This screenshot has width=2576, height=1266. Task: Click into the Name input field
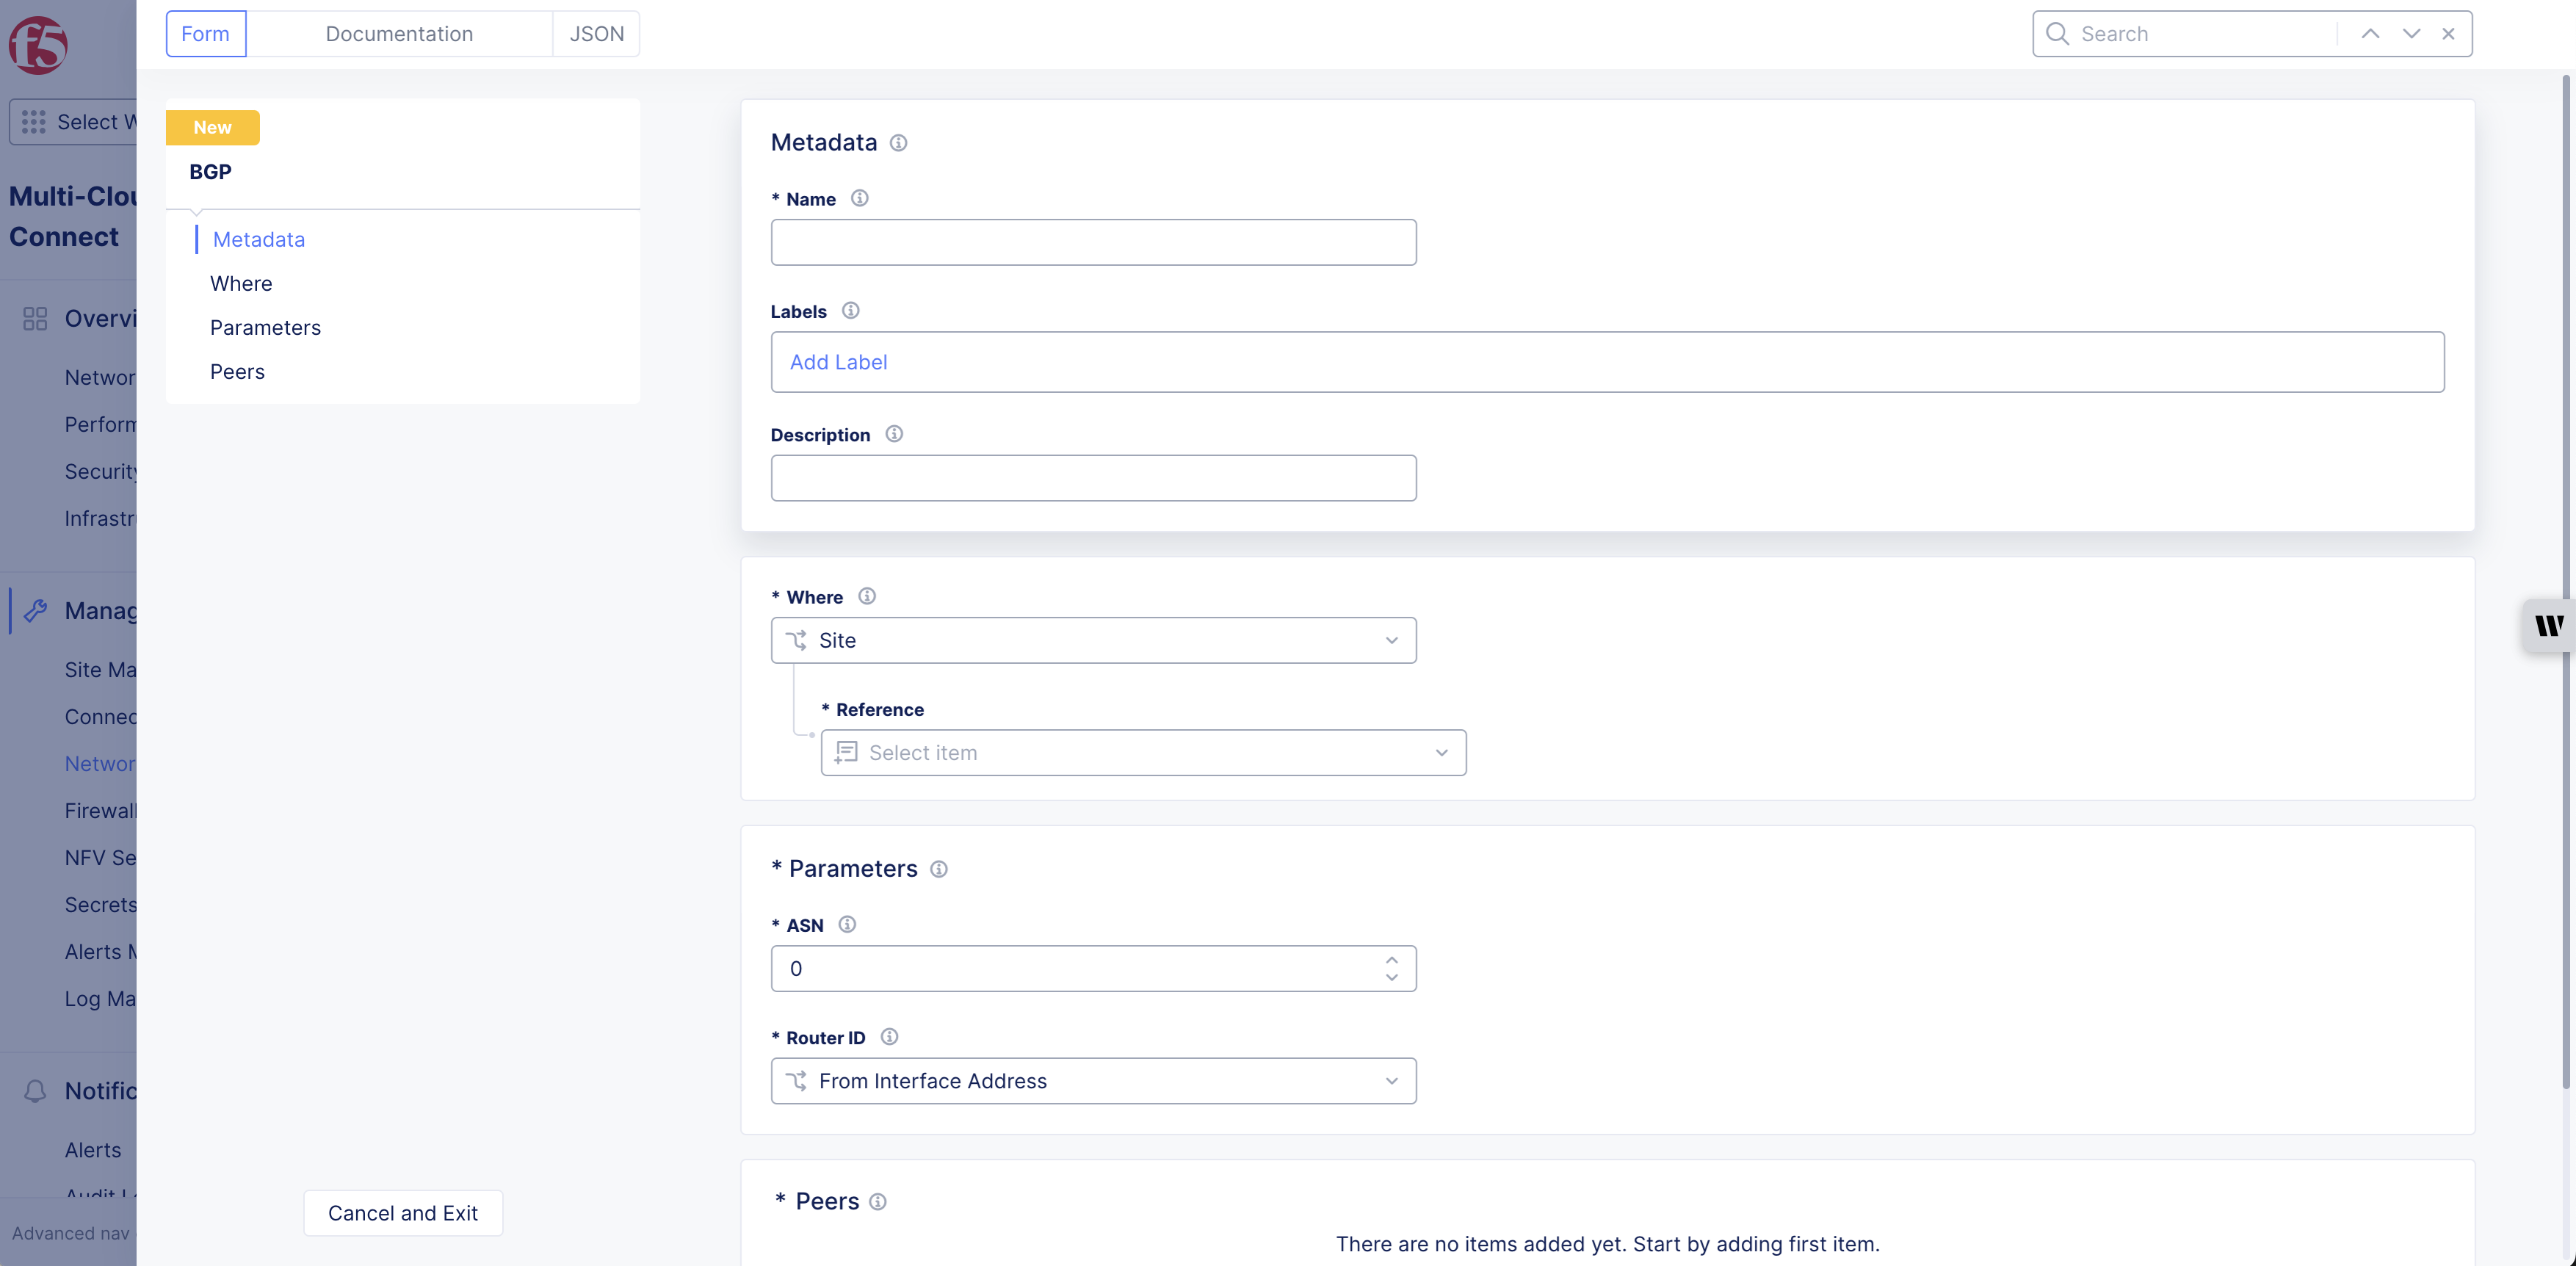(1093, 242)
